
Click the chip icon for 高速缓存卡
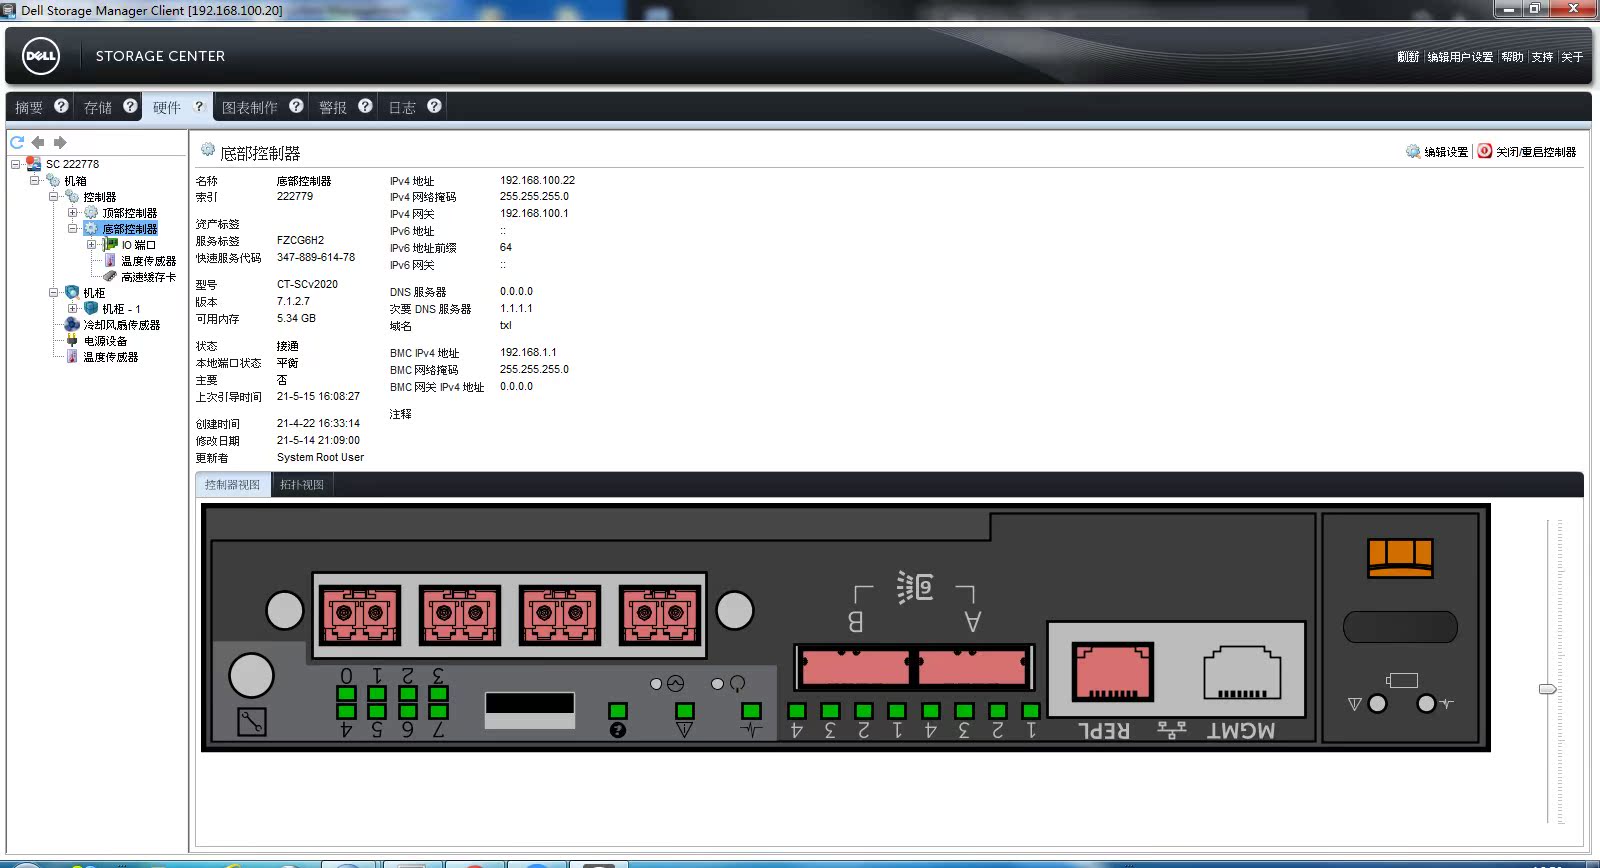[x=110, y=277]
